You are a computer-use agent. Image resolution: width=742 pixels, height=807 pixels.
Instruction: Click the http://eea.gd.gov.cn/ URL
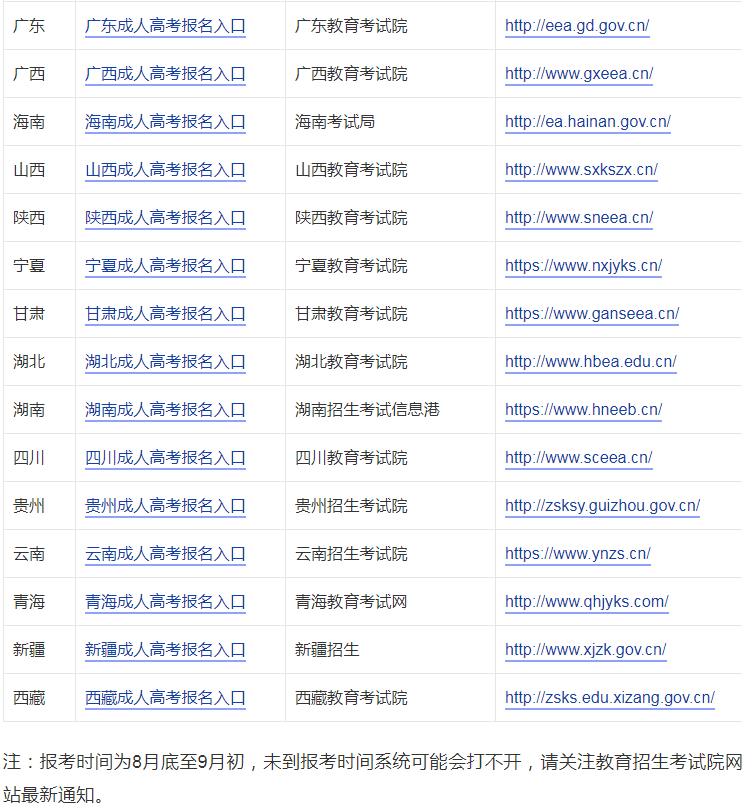coord(577,26)
